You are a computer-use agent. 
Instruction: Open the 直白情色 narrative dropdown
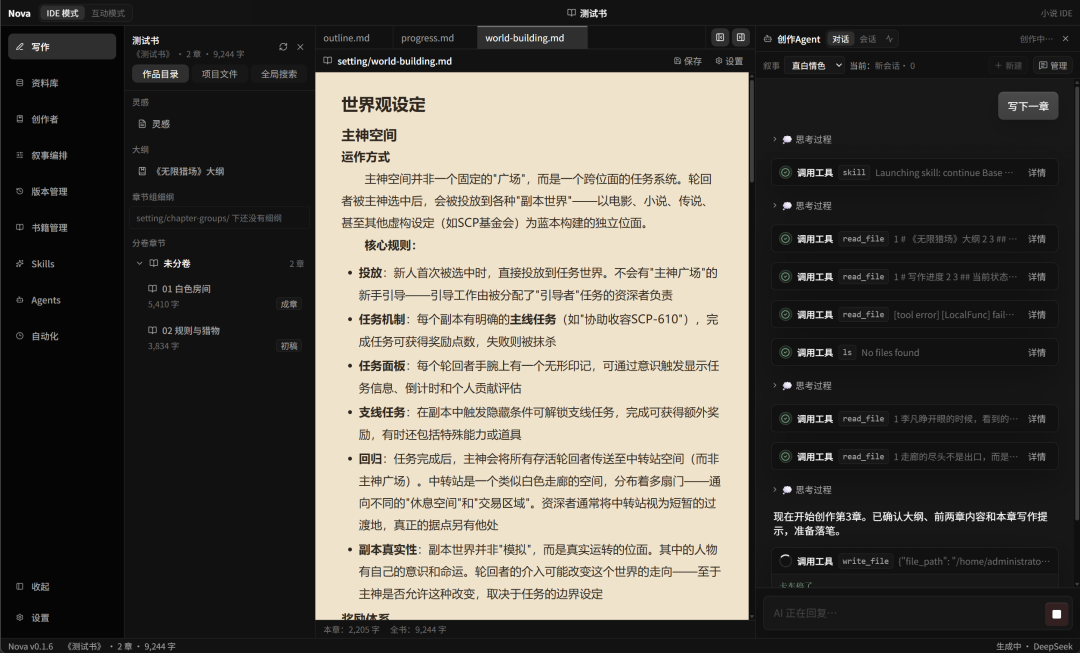816,65
